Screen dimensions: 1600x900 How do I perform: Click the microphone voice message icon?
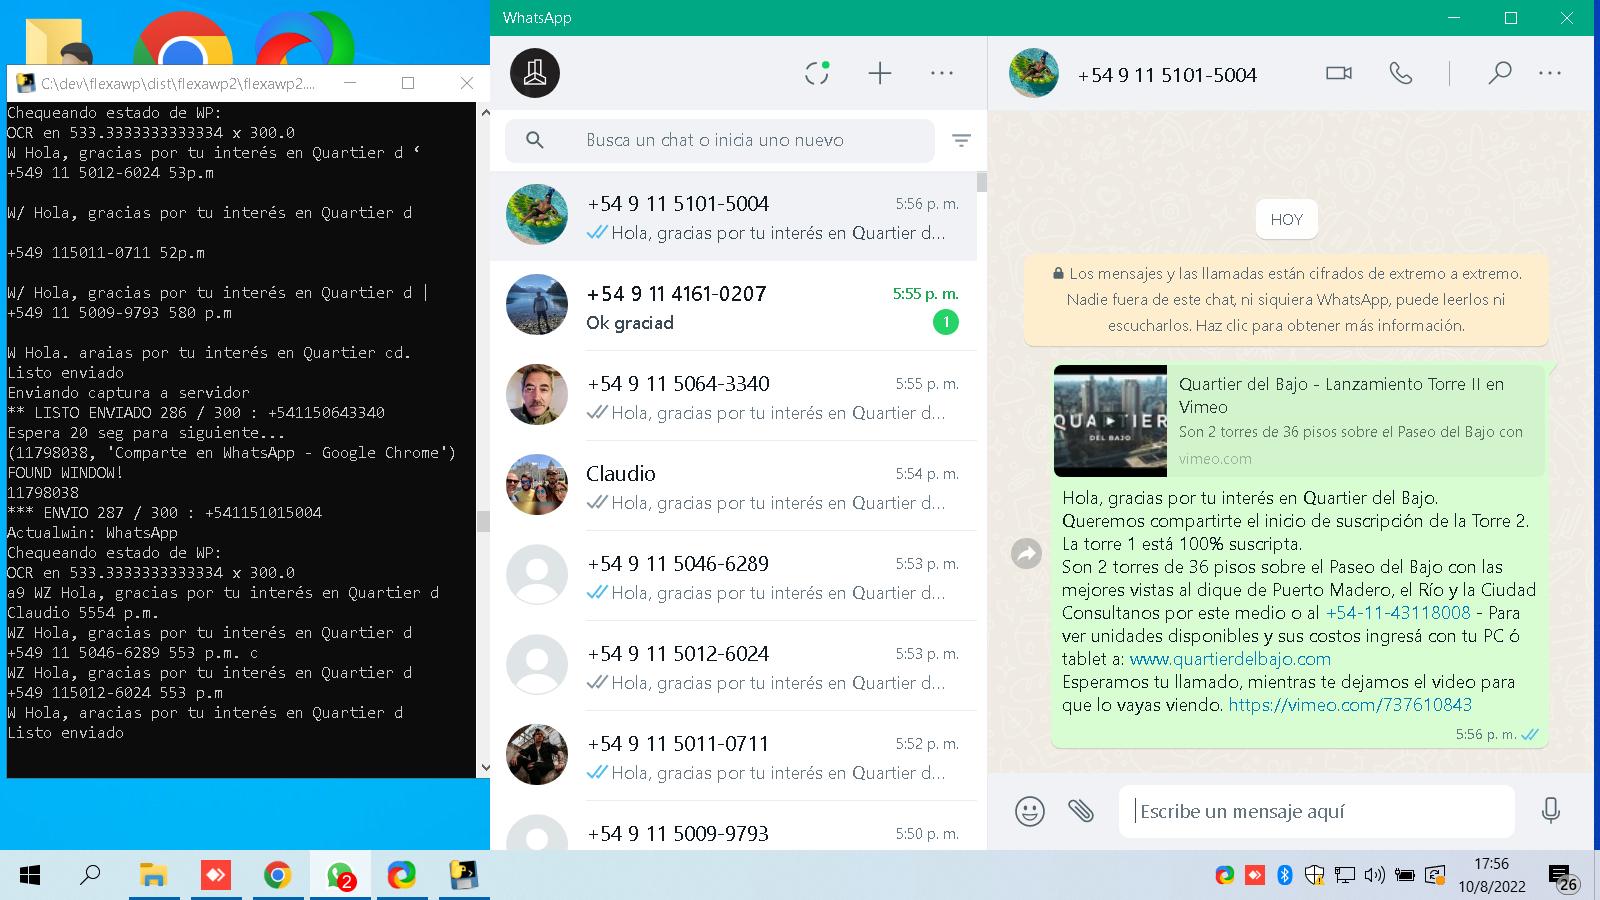(1551, 811)
